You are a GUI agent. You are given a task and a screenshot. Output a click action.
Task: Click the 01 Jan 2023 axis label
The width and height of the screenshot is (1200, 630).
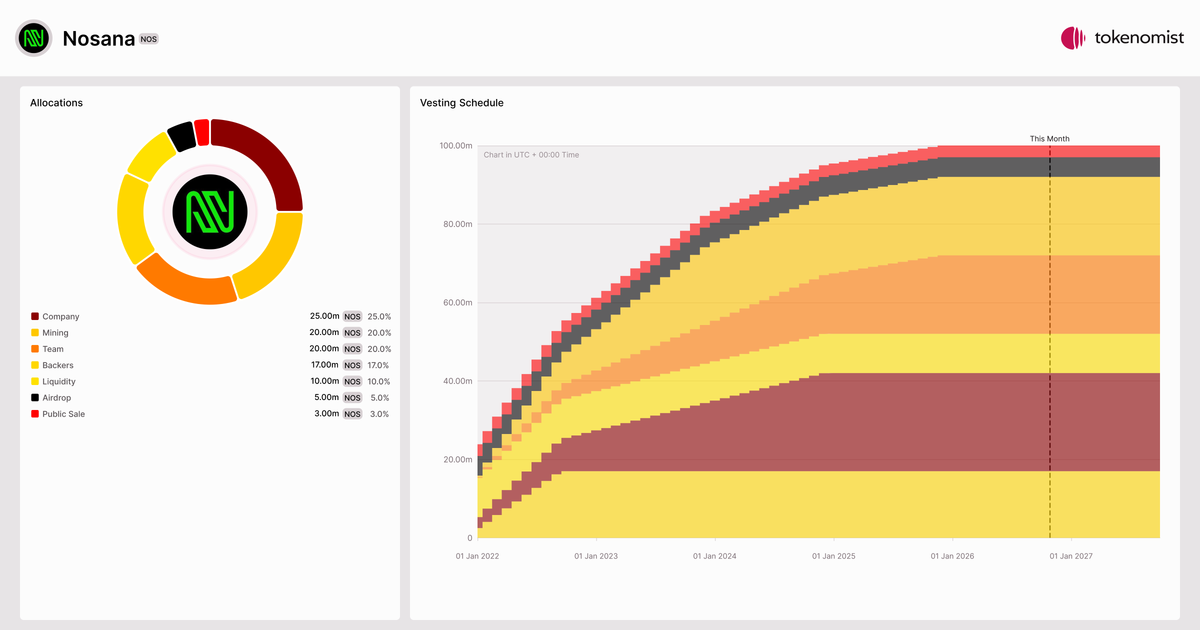[597, 555]
